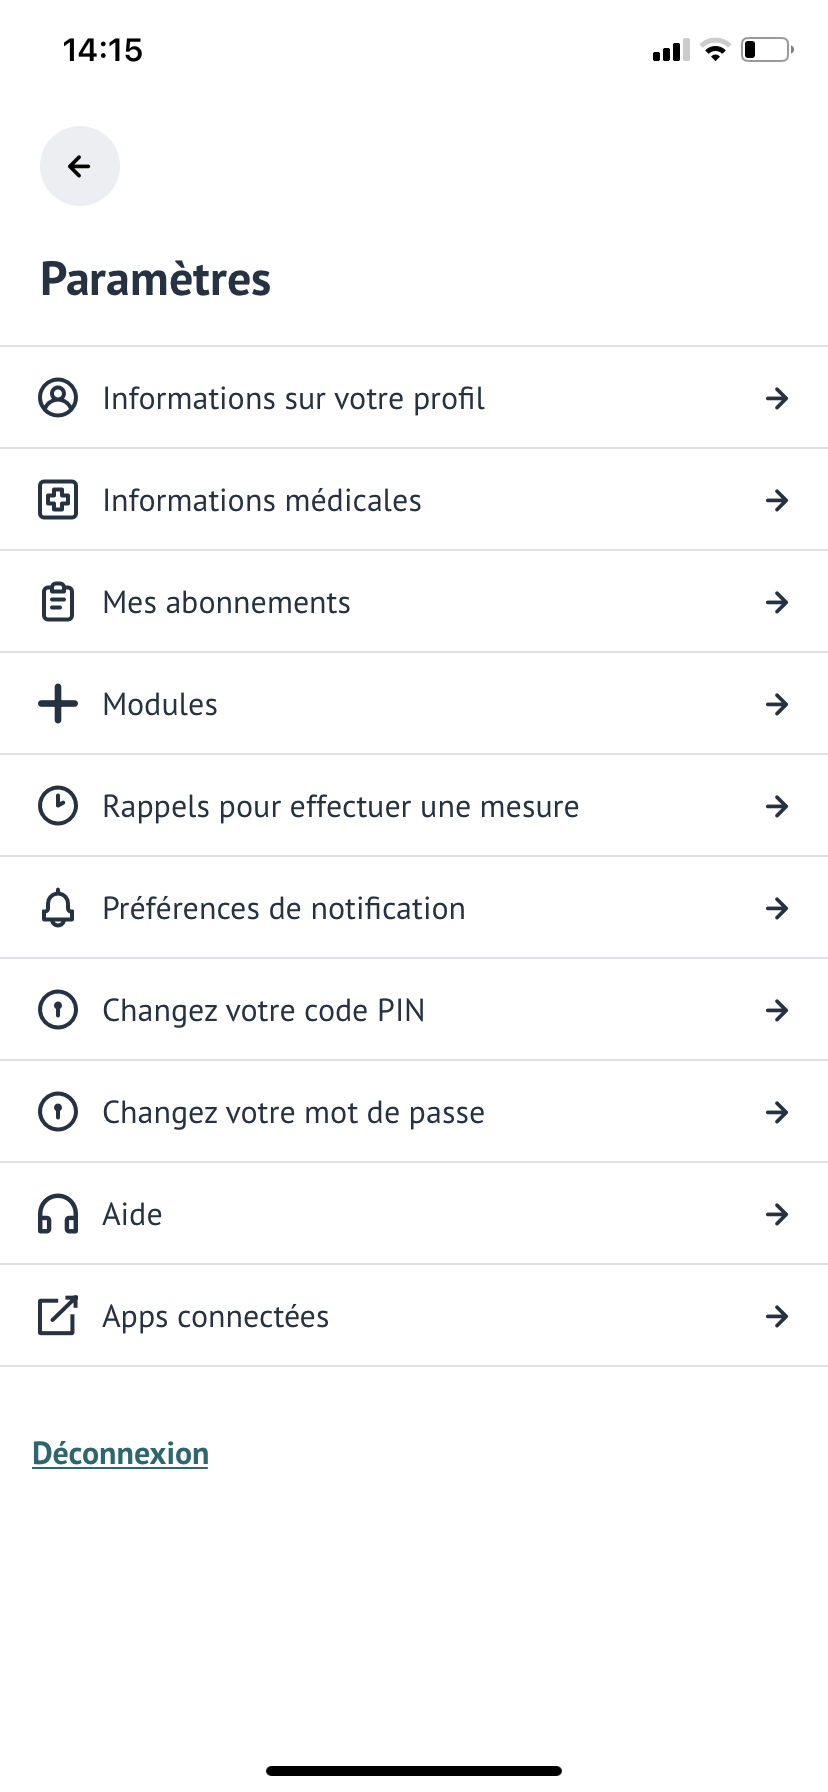828x1792 pixels.
Task: Tap the medical cross icon
Action: click(58, 500)
